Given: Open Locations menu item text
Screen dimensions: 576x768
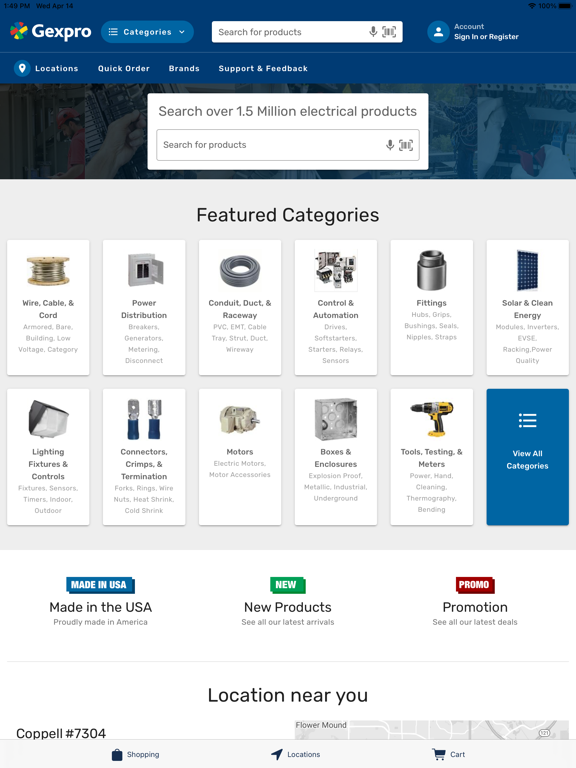Looking at the screenshot, I should click(x=56, y=69).
